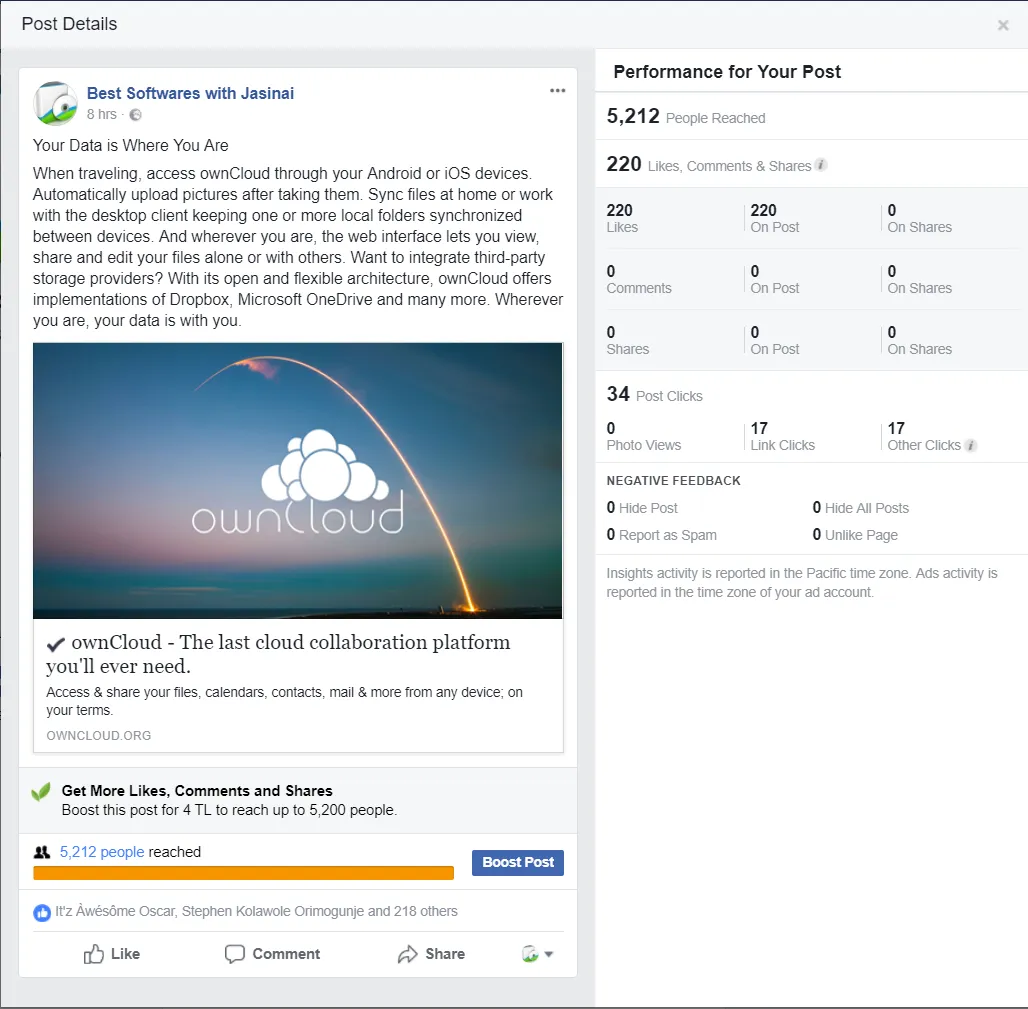1028x1009 pixels.
Task: Open the ownCloud rocket image thumbnail
Action: (x=298, y=481)
